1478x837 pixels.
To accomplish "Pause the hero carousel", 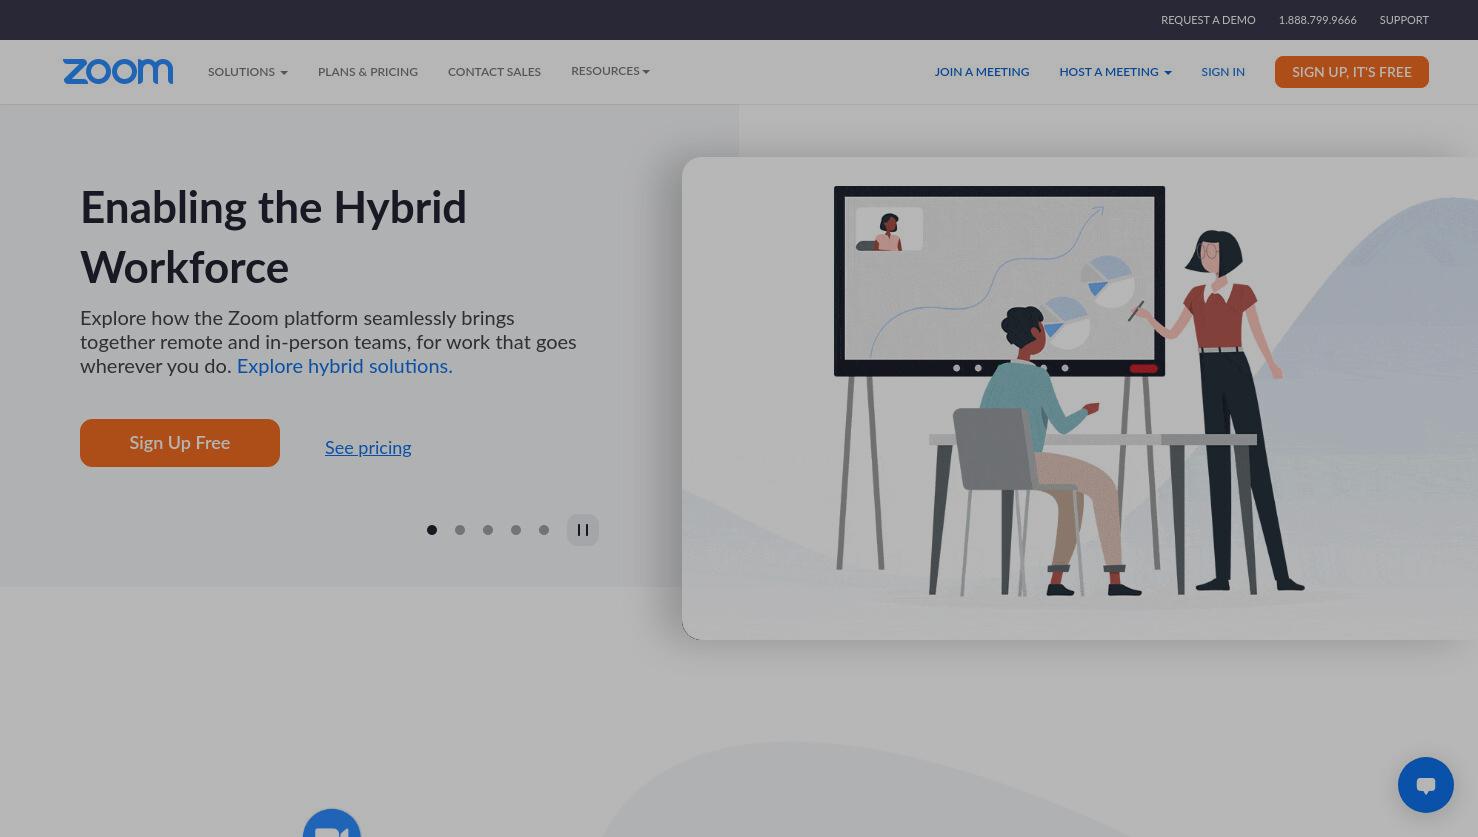I will 583,530.
